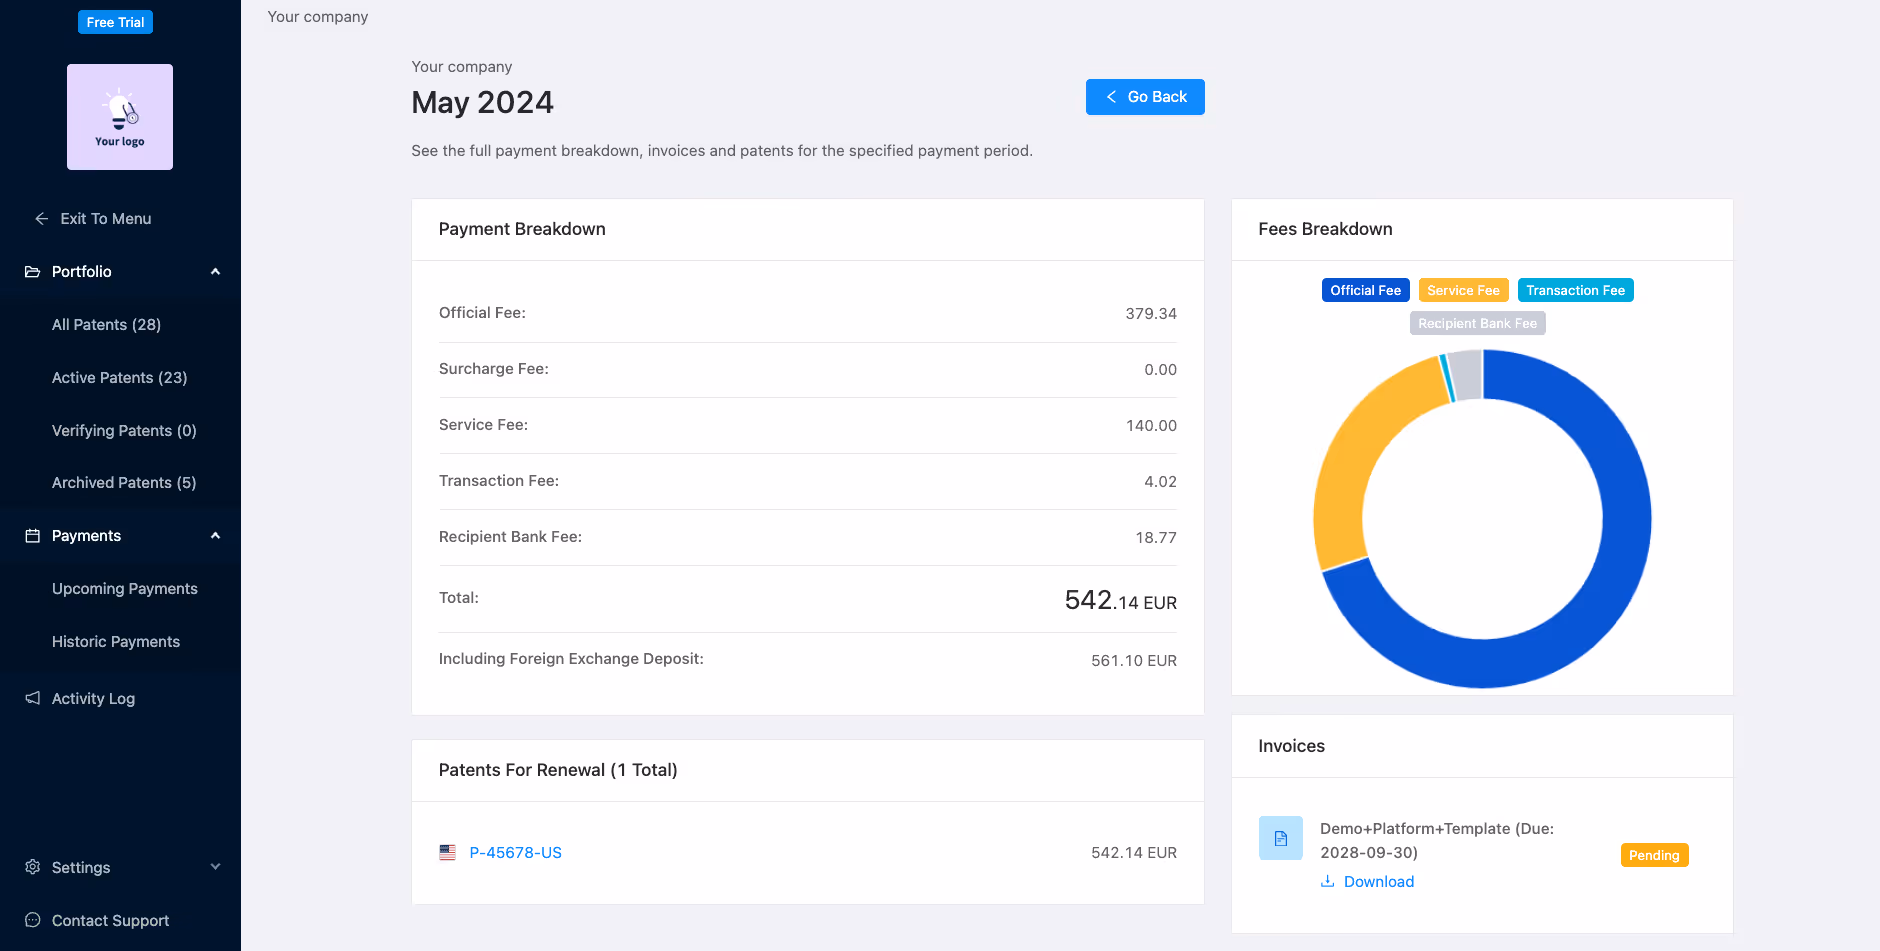1880x951 pixels.
Task: Click the Transaction Fee value 4.02
Action: (x=1160, y=482)
